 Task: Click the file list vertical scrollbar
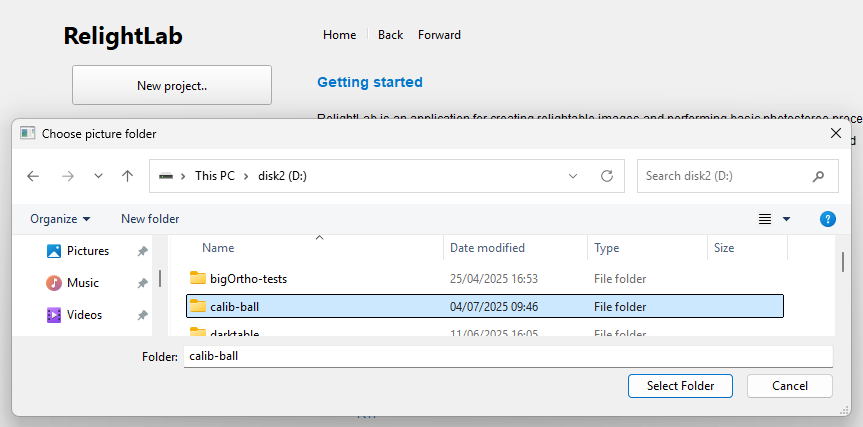[843, 262]
